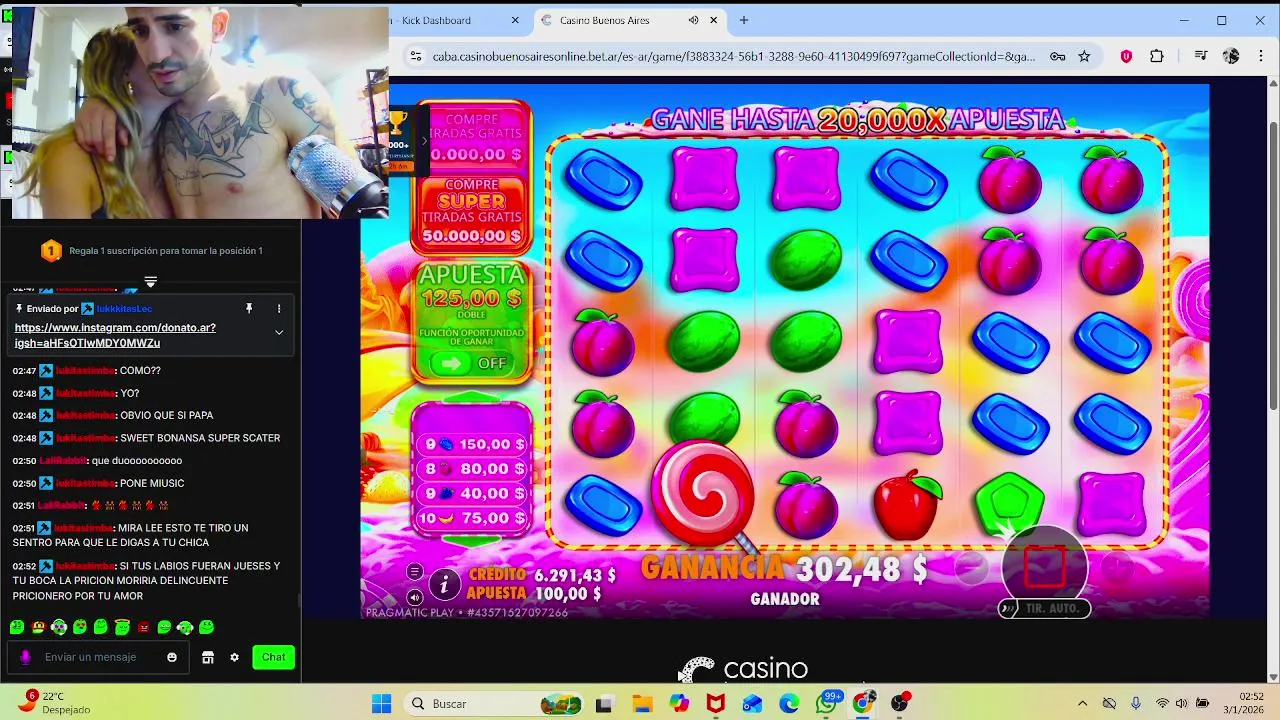Click the browser address bar URL
Viewport: 1280px width, 720px height.
tap(733, 57)
